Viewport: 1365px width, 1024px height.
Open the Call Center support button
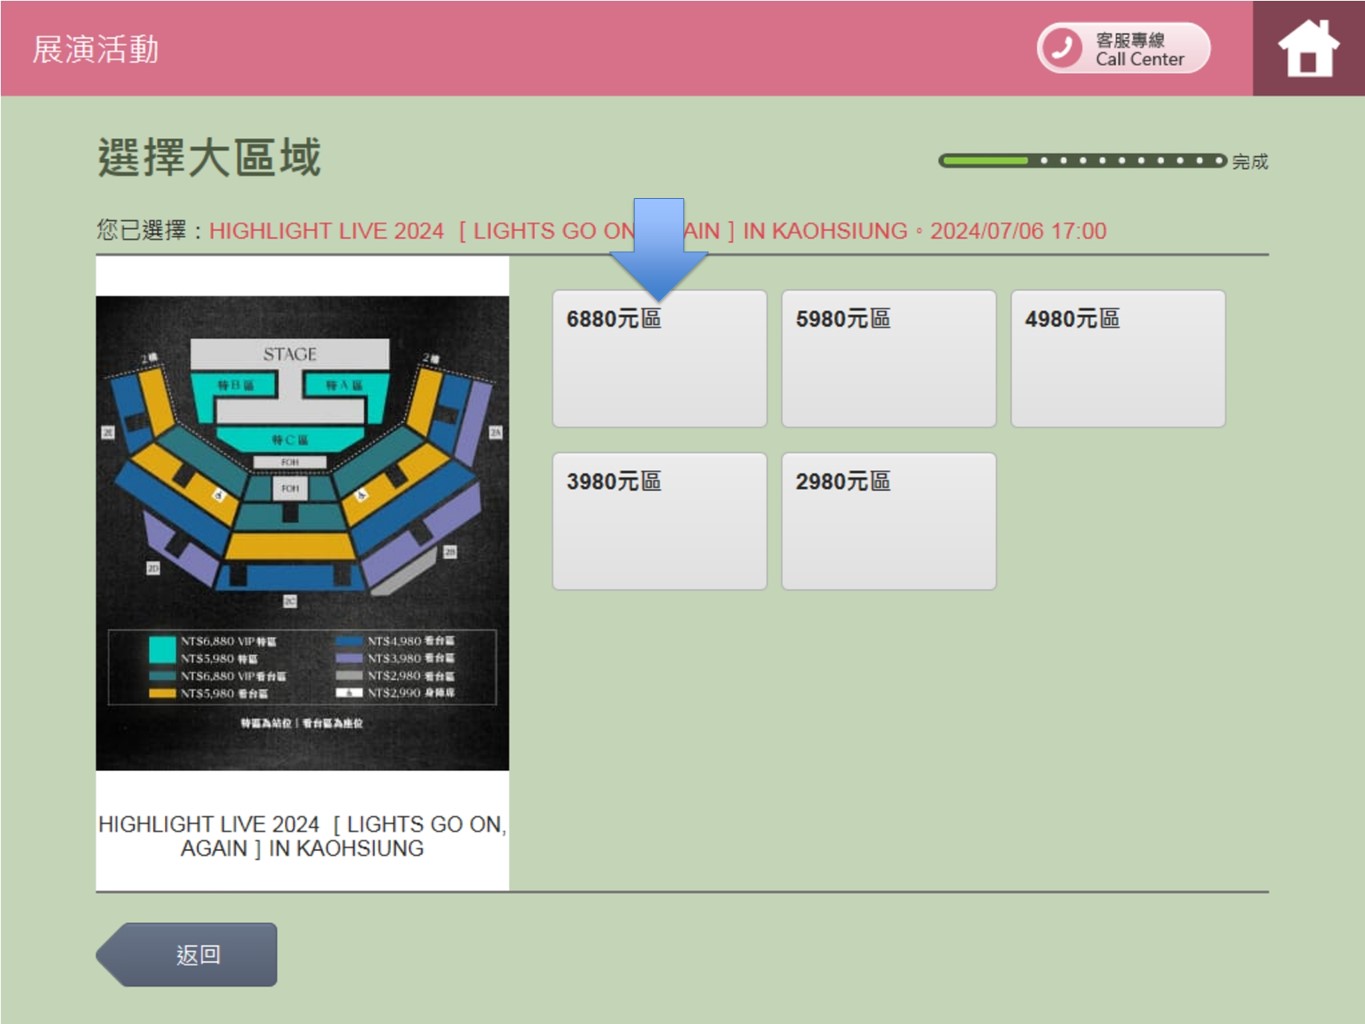pos(1123,48)
